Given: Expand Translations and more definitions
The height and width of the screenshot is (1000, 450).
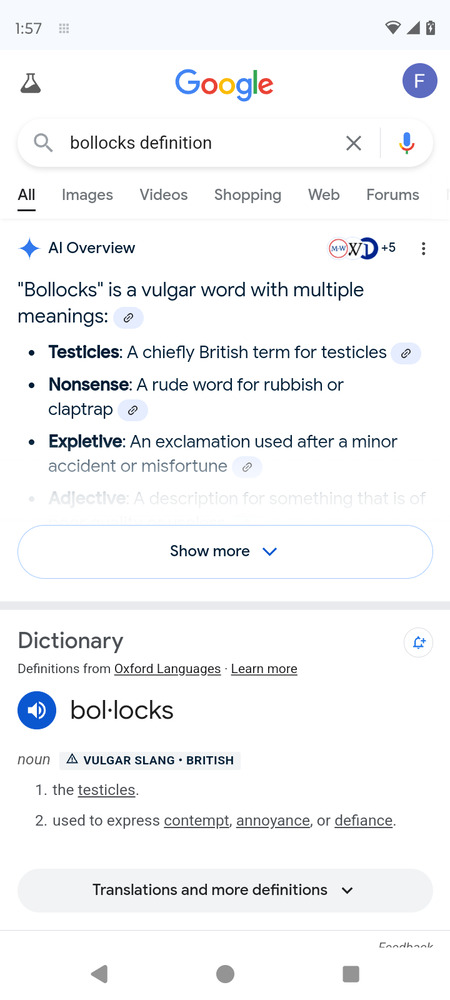Looking at the screenshot, I should point(225,890).
